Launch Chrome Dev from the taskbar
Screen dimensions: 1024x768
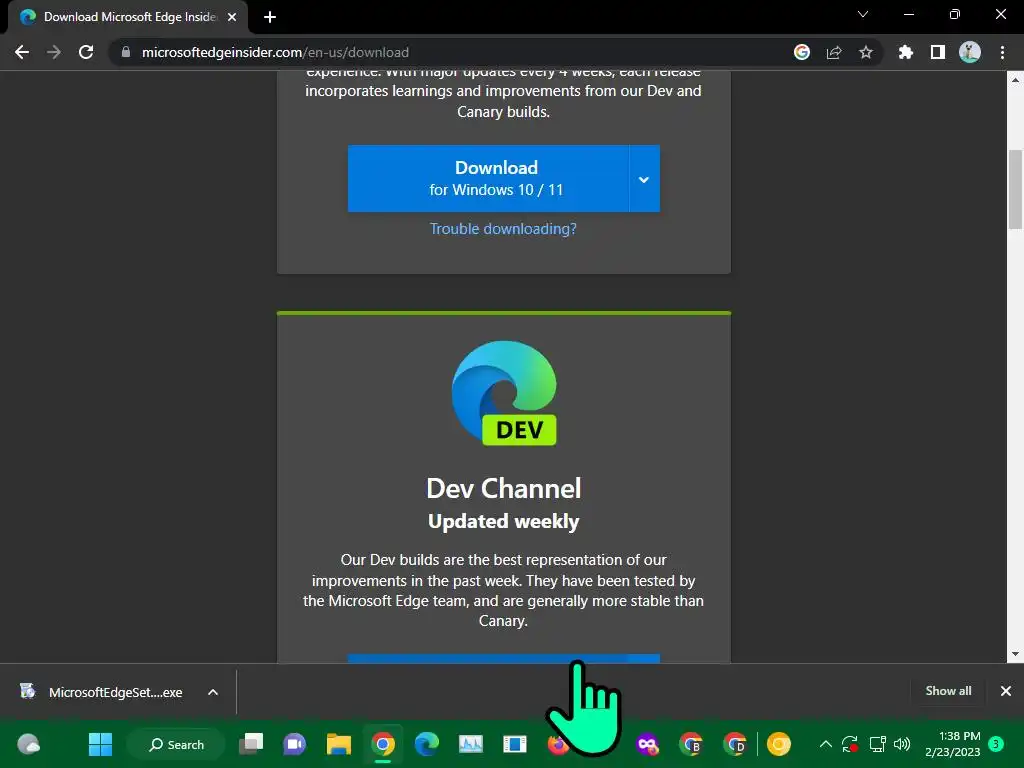pyautogui.click(x=735, y=744)
